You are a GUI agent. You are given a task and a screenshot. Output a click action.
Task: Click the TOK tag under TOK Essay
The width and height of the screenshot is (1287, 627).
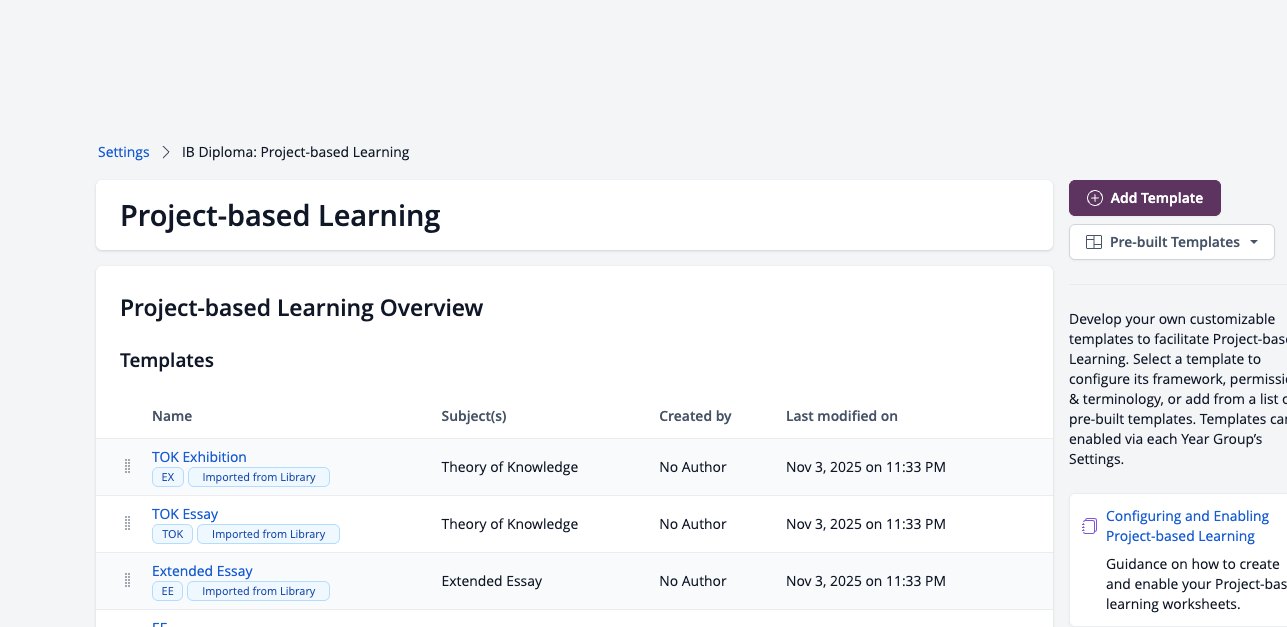[173, 534]
